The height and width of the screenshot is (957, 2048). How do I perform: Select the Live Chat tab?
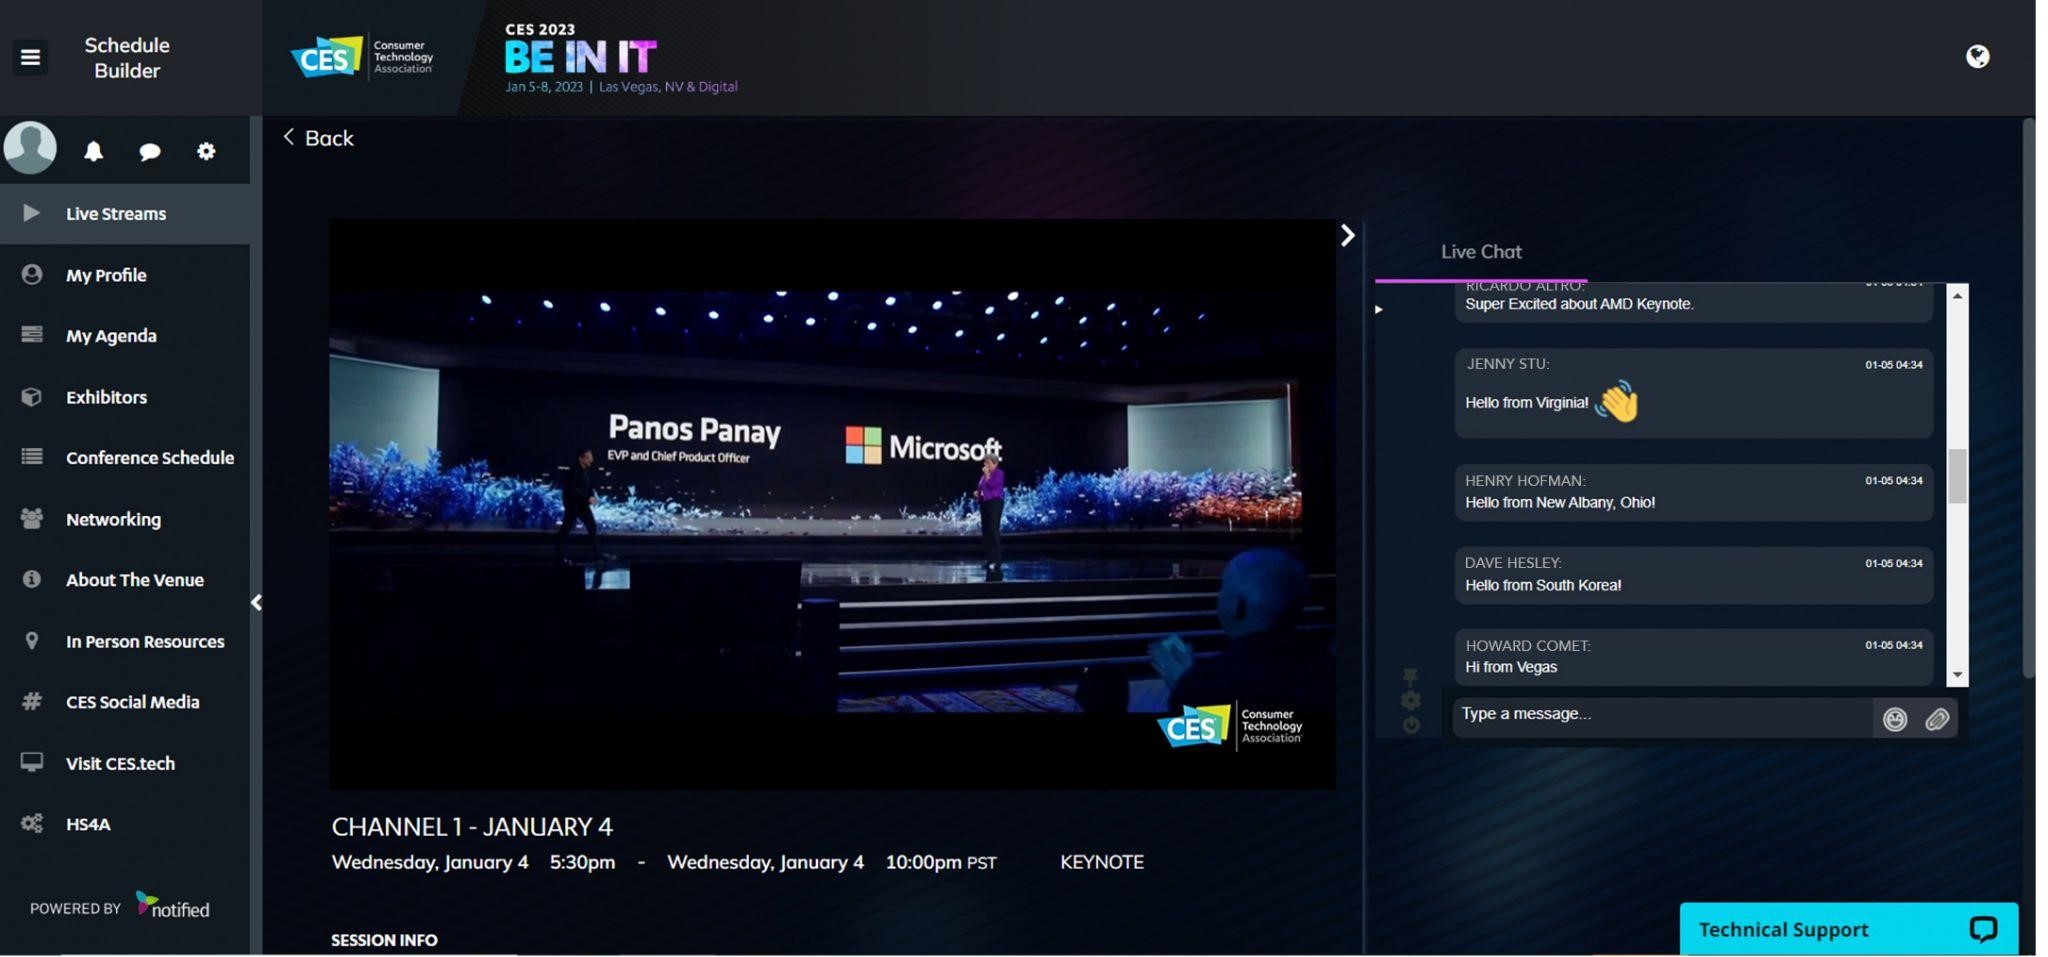pyautogui.click(x=1480, y=252)
